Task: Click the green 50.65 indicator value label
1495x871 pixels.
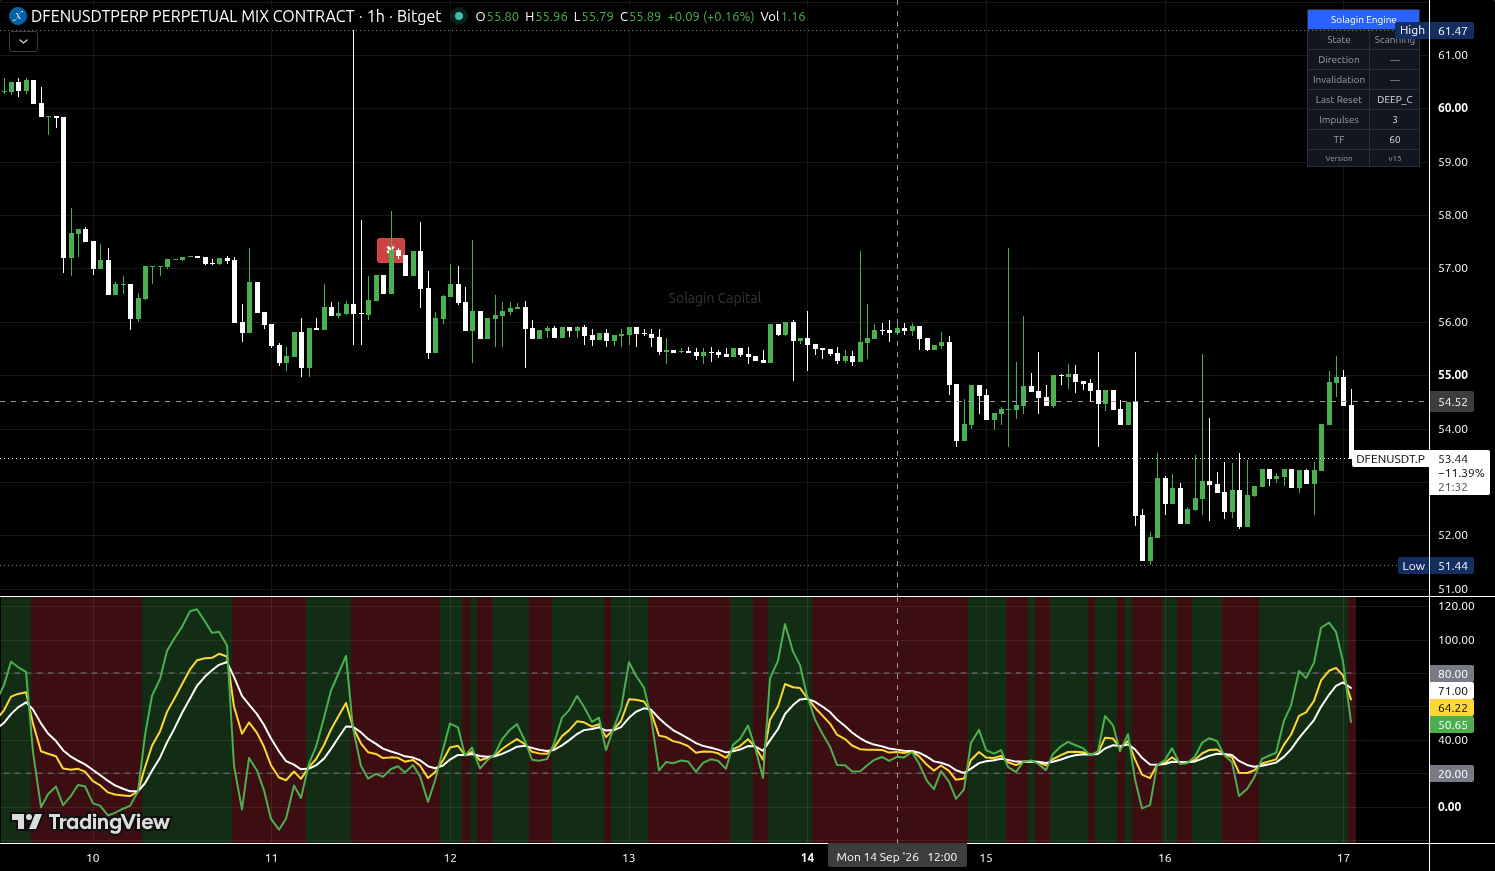Action: click(x=1452, y=725)
